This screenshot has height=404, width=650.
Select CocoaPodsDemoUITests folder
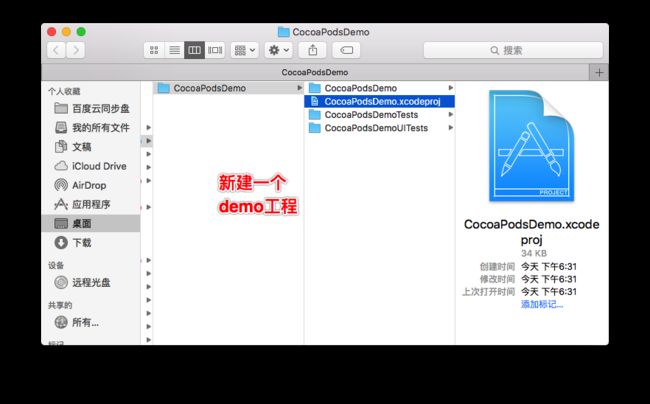[x=380, y=128]
